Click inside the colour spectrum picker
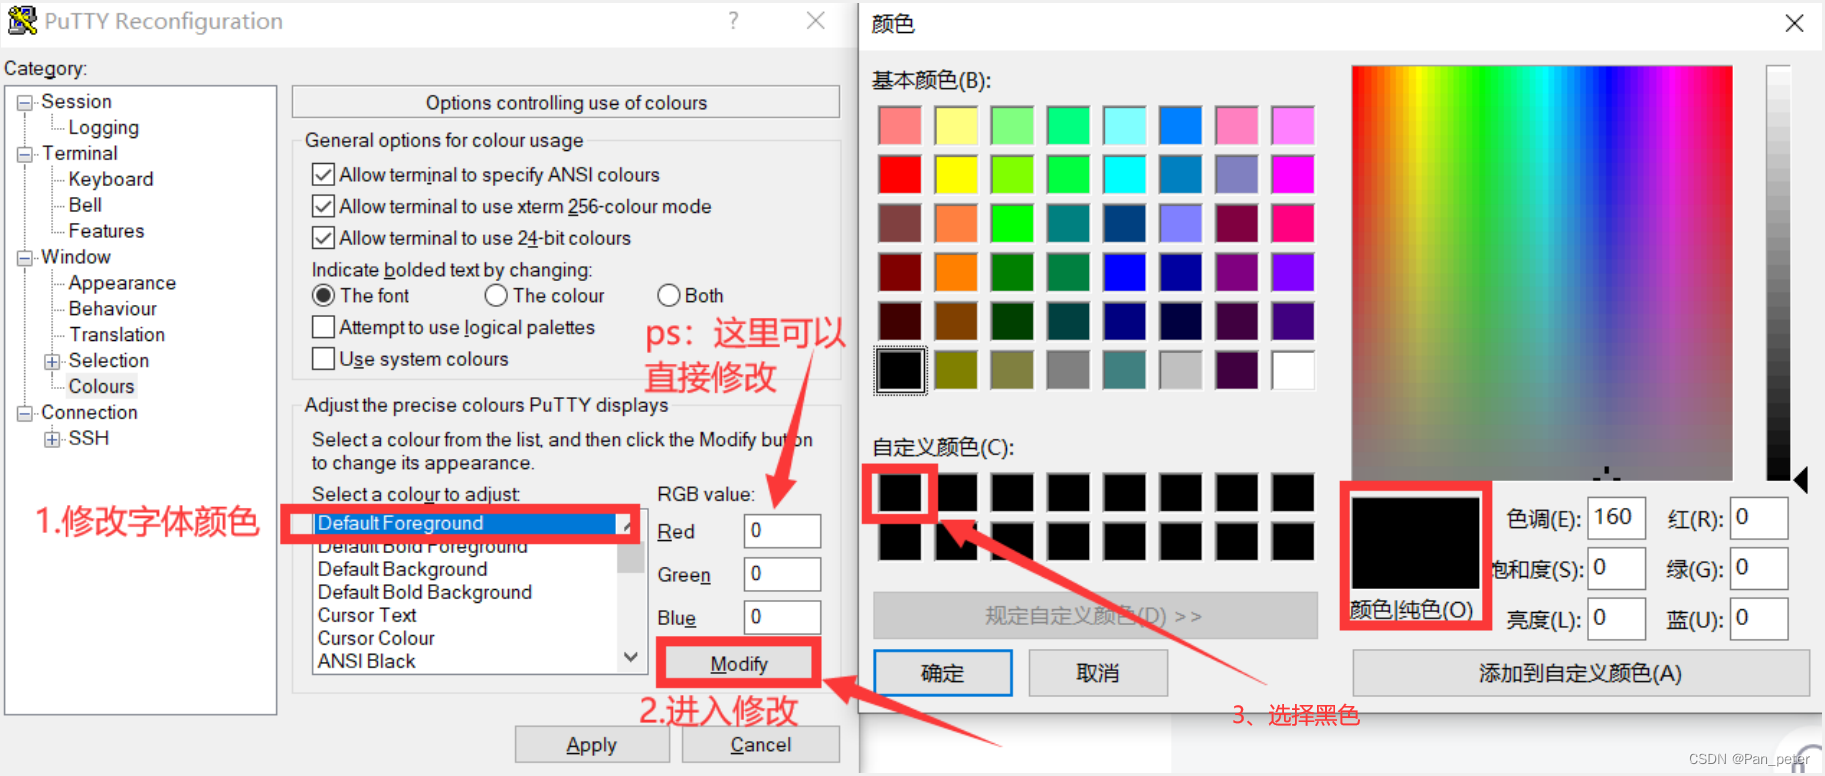This screenshot has height=776, width=1825. [1542, 273]
